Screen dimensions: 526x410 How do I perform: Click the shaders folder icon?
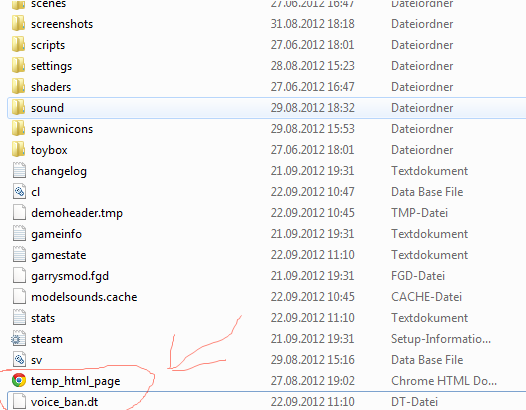pyautogui.click(x=18, y=87)
